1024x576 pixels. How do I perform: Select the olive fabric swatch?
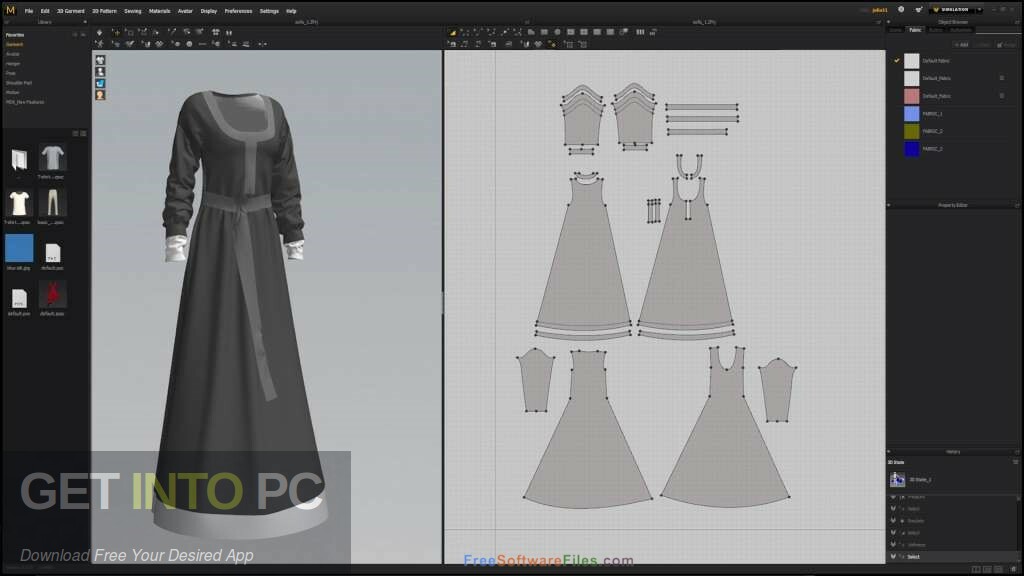(x=912, y=131)
